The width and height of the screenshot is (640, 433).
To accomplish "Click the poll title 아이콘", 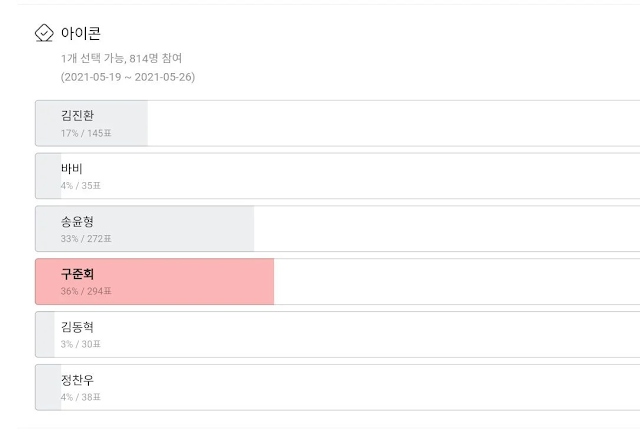I will [x=81, y=34].
